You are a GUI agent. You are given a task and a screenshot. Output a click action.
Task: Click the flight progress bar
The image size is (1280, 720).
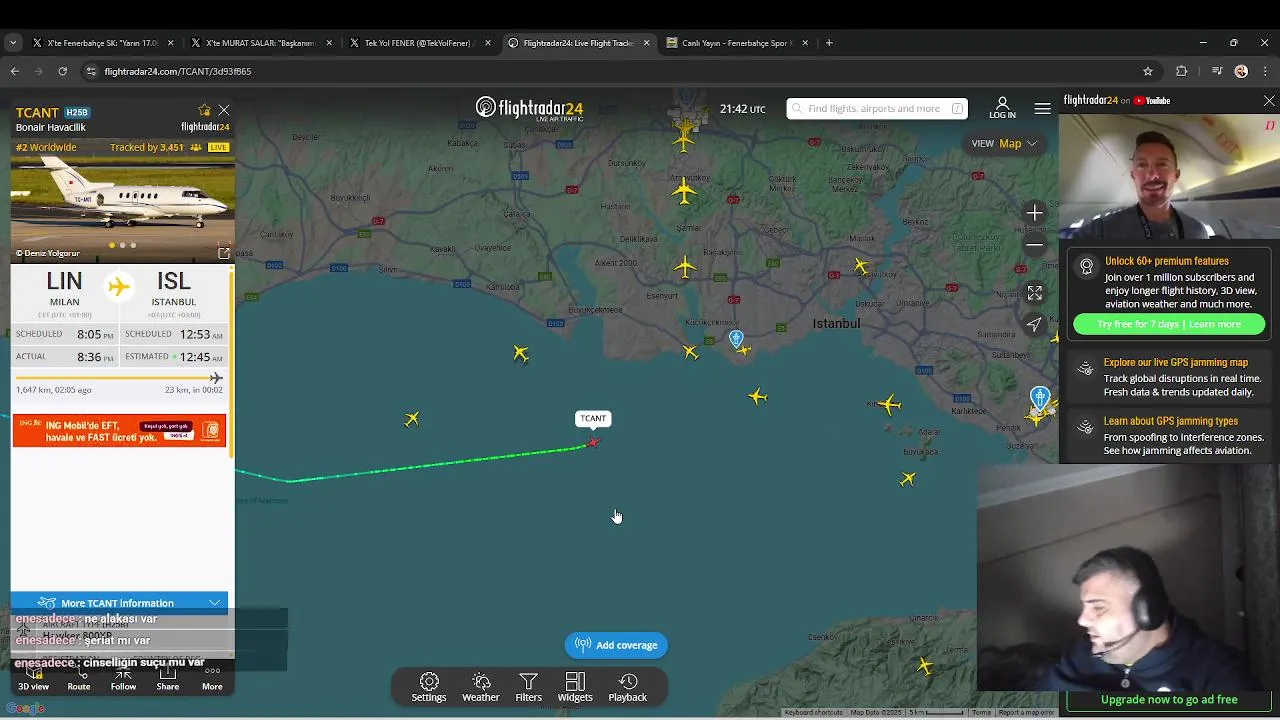[119, 378]
